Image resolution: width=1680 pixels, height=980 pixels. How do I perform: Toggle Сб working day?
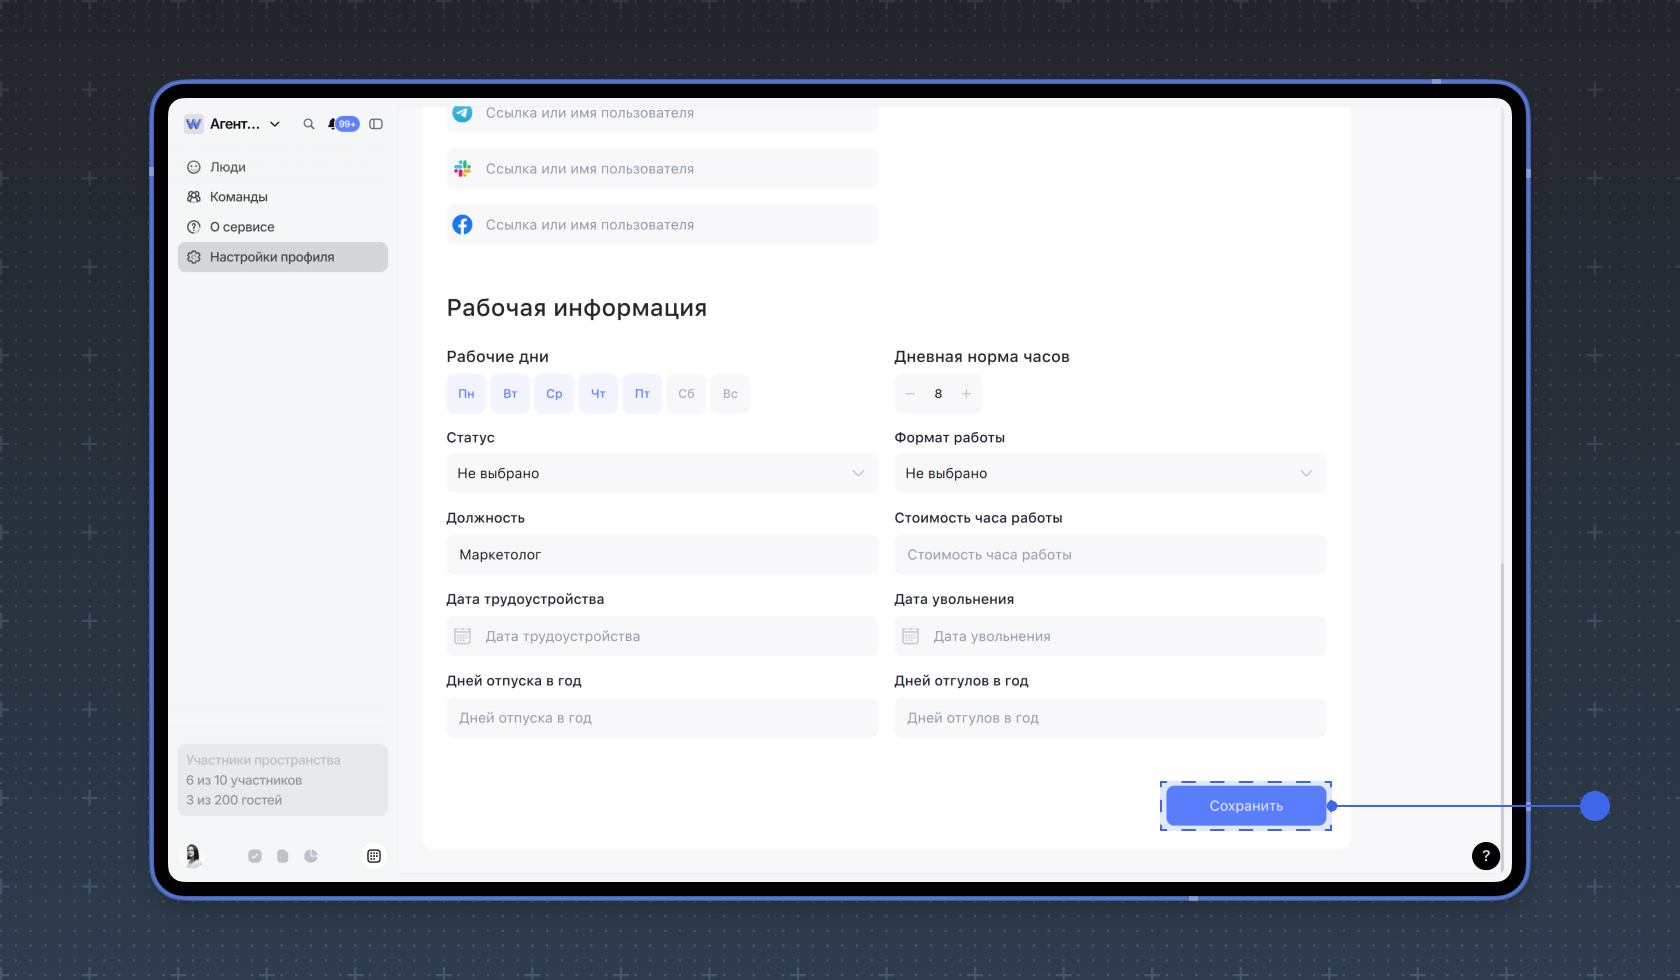pyautogui.click(x=686, y=394)
